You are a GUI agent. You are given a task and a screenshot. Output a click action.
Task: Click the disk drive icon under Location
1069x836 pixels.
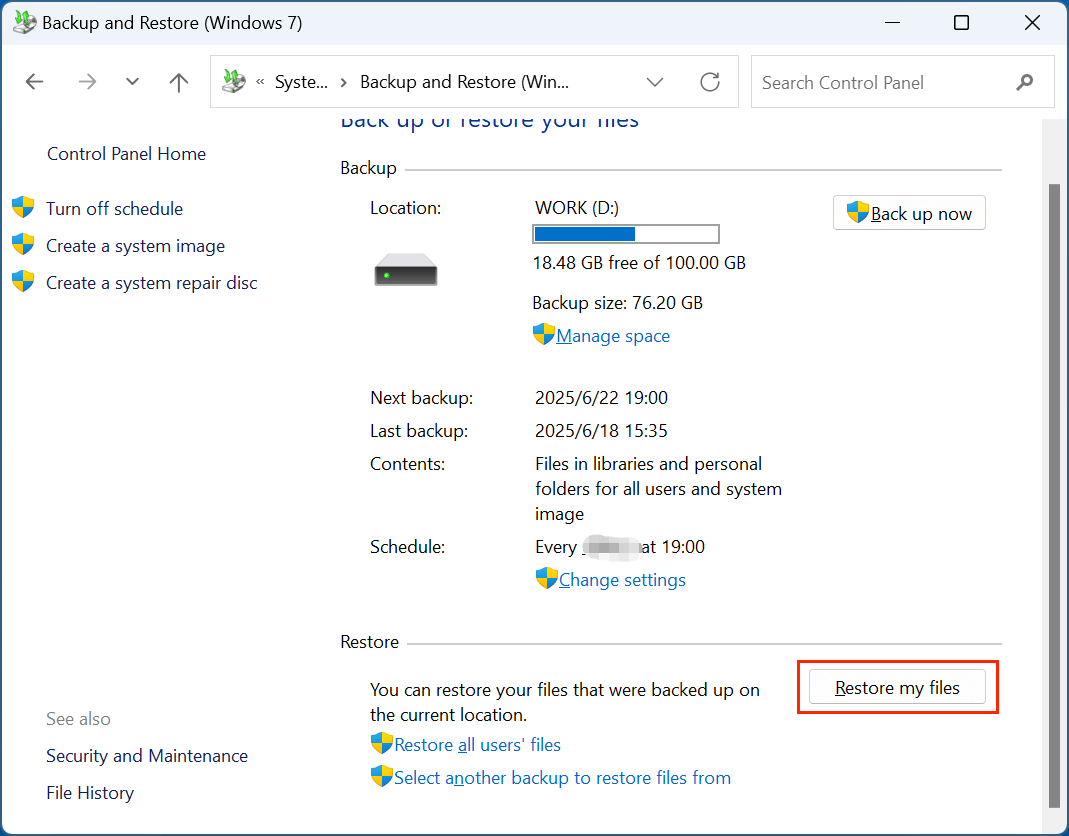405,268
